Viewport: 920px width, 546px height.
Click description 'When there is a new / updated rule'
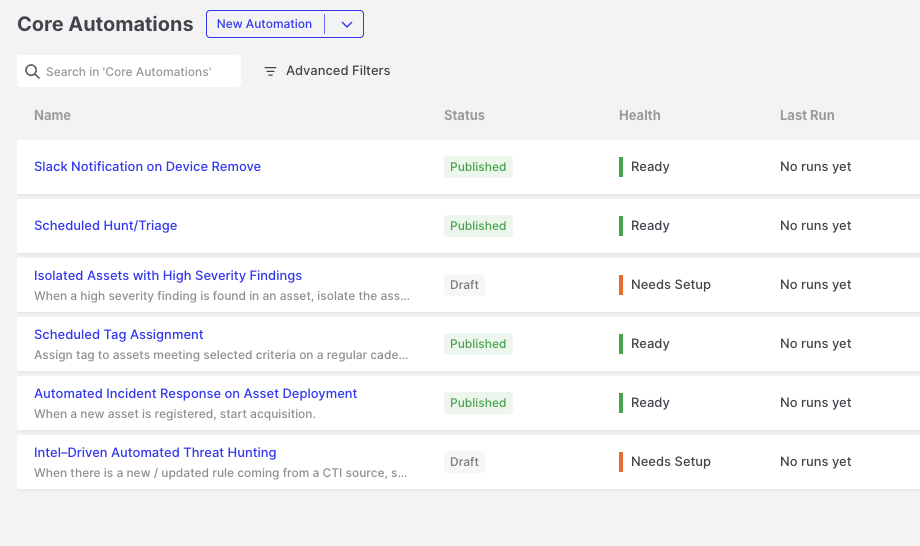tap(220, 473)
